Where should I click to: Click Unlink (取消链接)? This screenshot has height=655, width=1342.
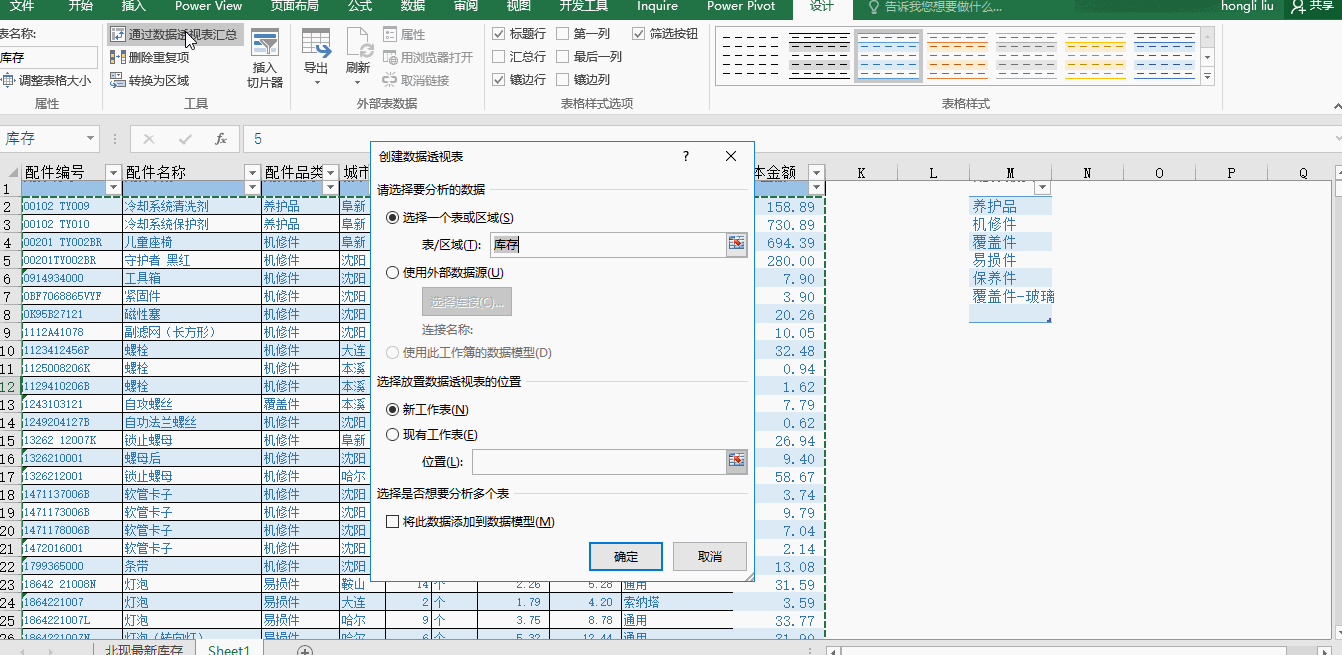(x=416, y=81)
